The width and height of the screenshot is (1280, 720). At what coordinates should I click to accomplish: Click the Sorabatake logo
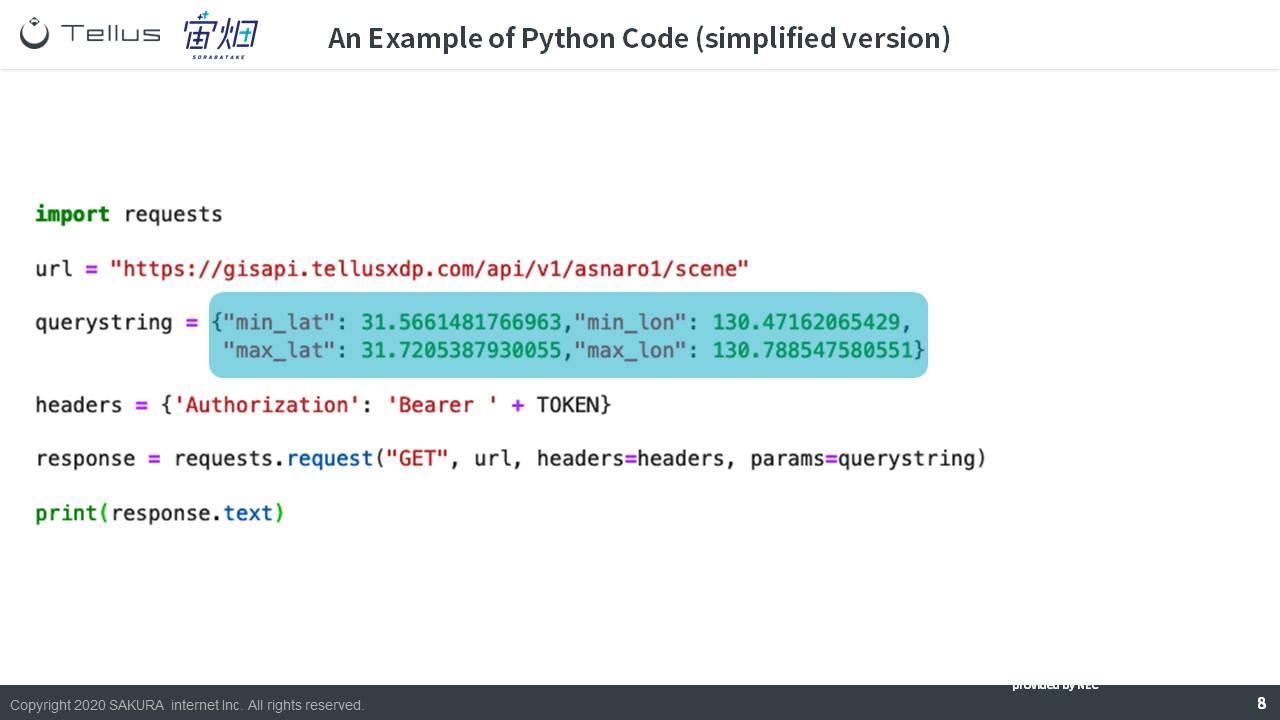pyautogui.click(x=221, y=35)
